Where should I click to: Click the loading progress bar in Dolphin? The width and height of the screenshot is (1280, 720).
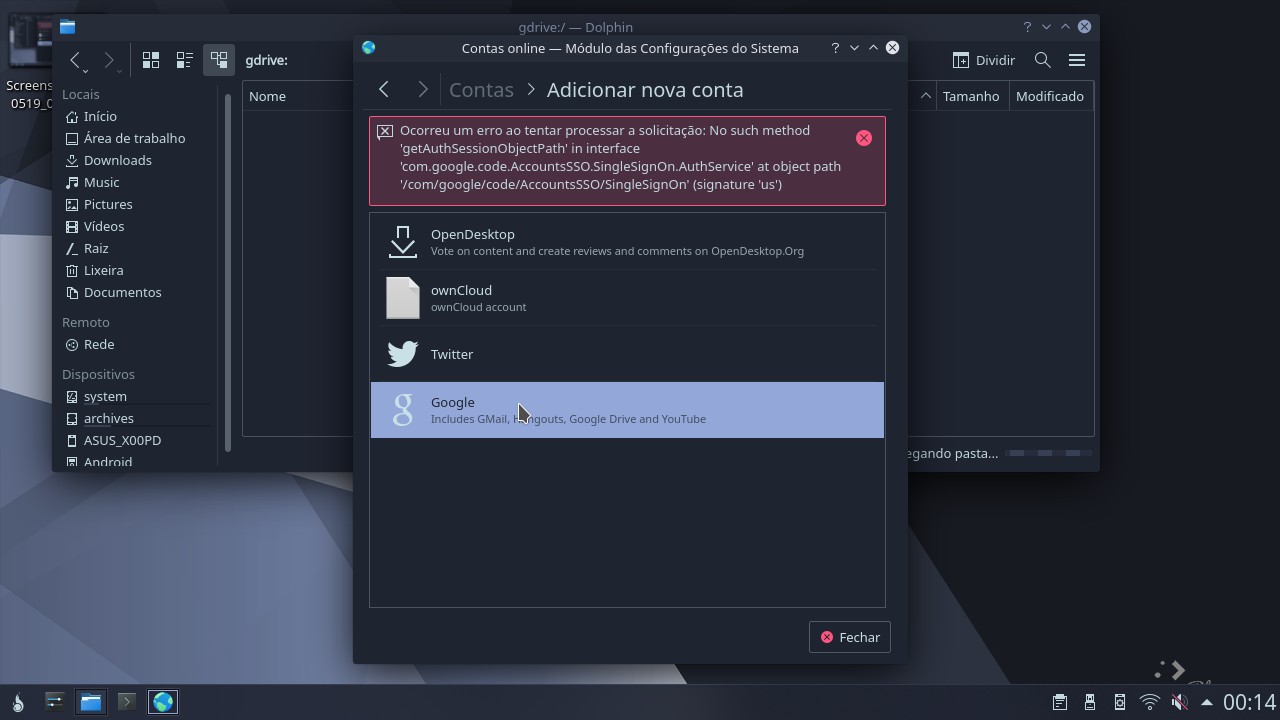1048,453
